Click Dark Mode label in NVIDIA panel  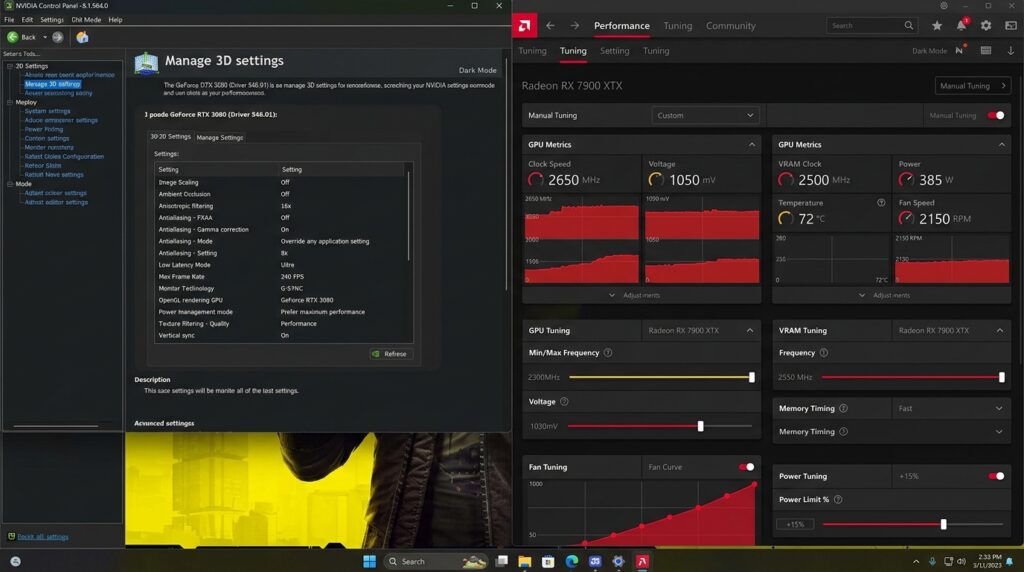click(477, 70)
